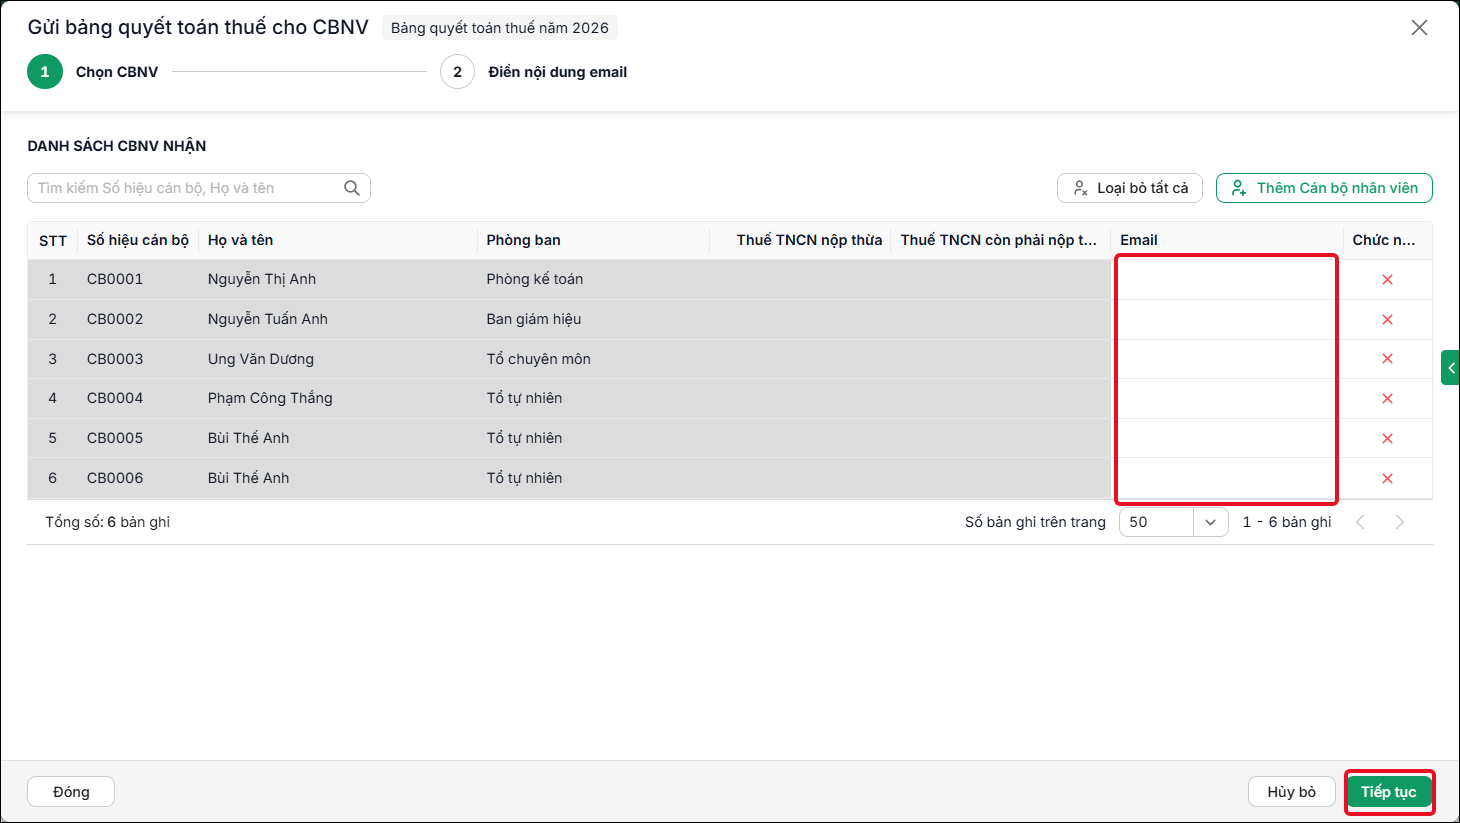Click the step 2 circle for Điền nội dung email
Screen dimensions: 1460x823
(457, 72)
